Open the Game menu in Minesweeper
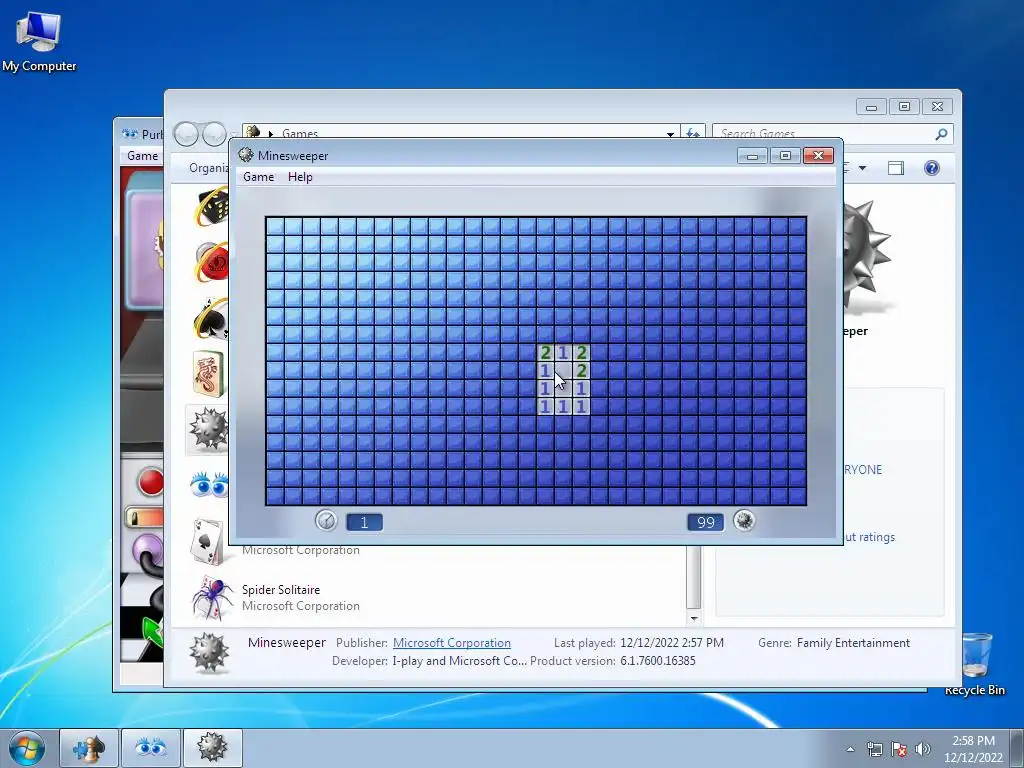Image resolution: width=1024 pixels, height=768 pixels. (259, 177)
